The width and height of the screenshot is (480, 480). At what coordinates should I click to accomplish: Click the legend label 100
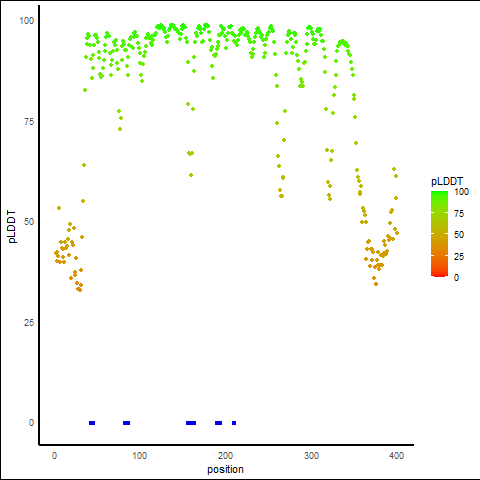(x=462, y=192)
